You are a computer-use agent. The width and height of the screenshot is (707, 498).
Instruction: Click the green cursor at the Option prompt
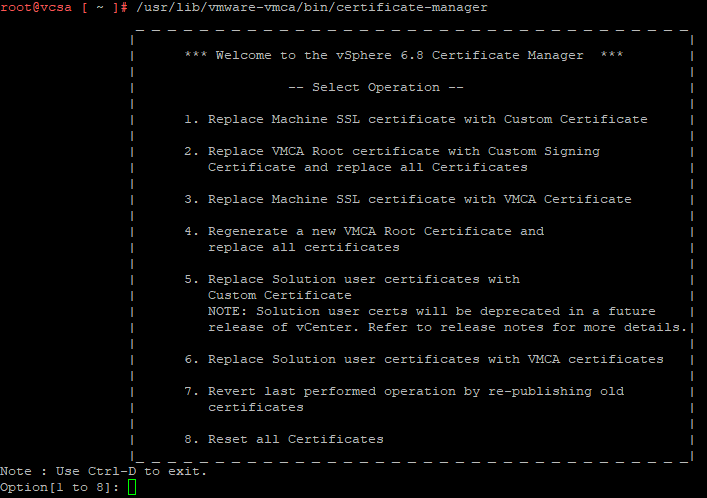click(x=132, y=487)
